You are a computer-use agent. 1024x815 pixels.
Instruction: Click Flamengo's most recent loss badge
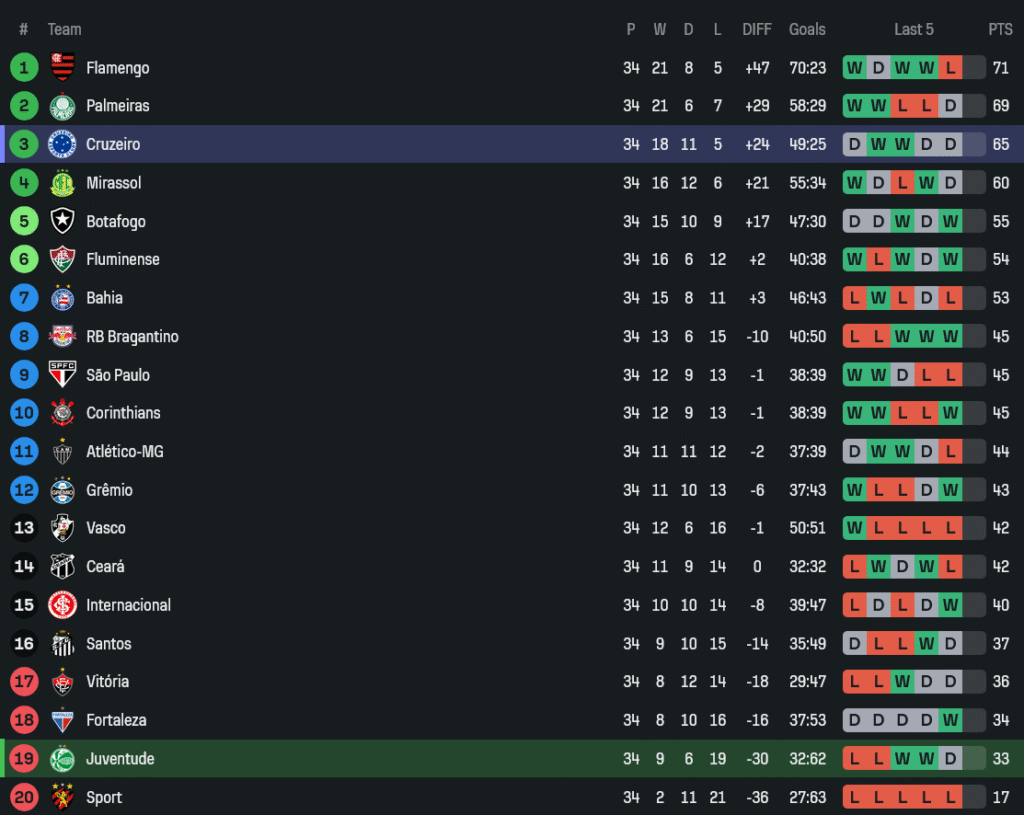(950, 68)
